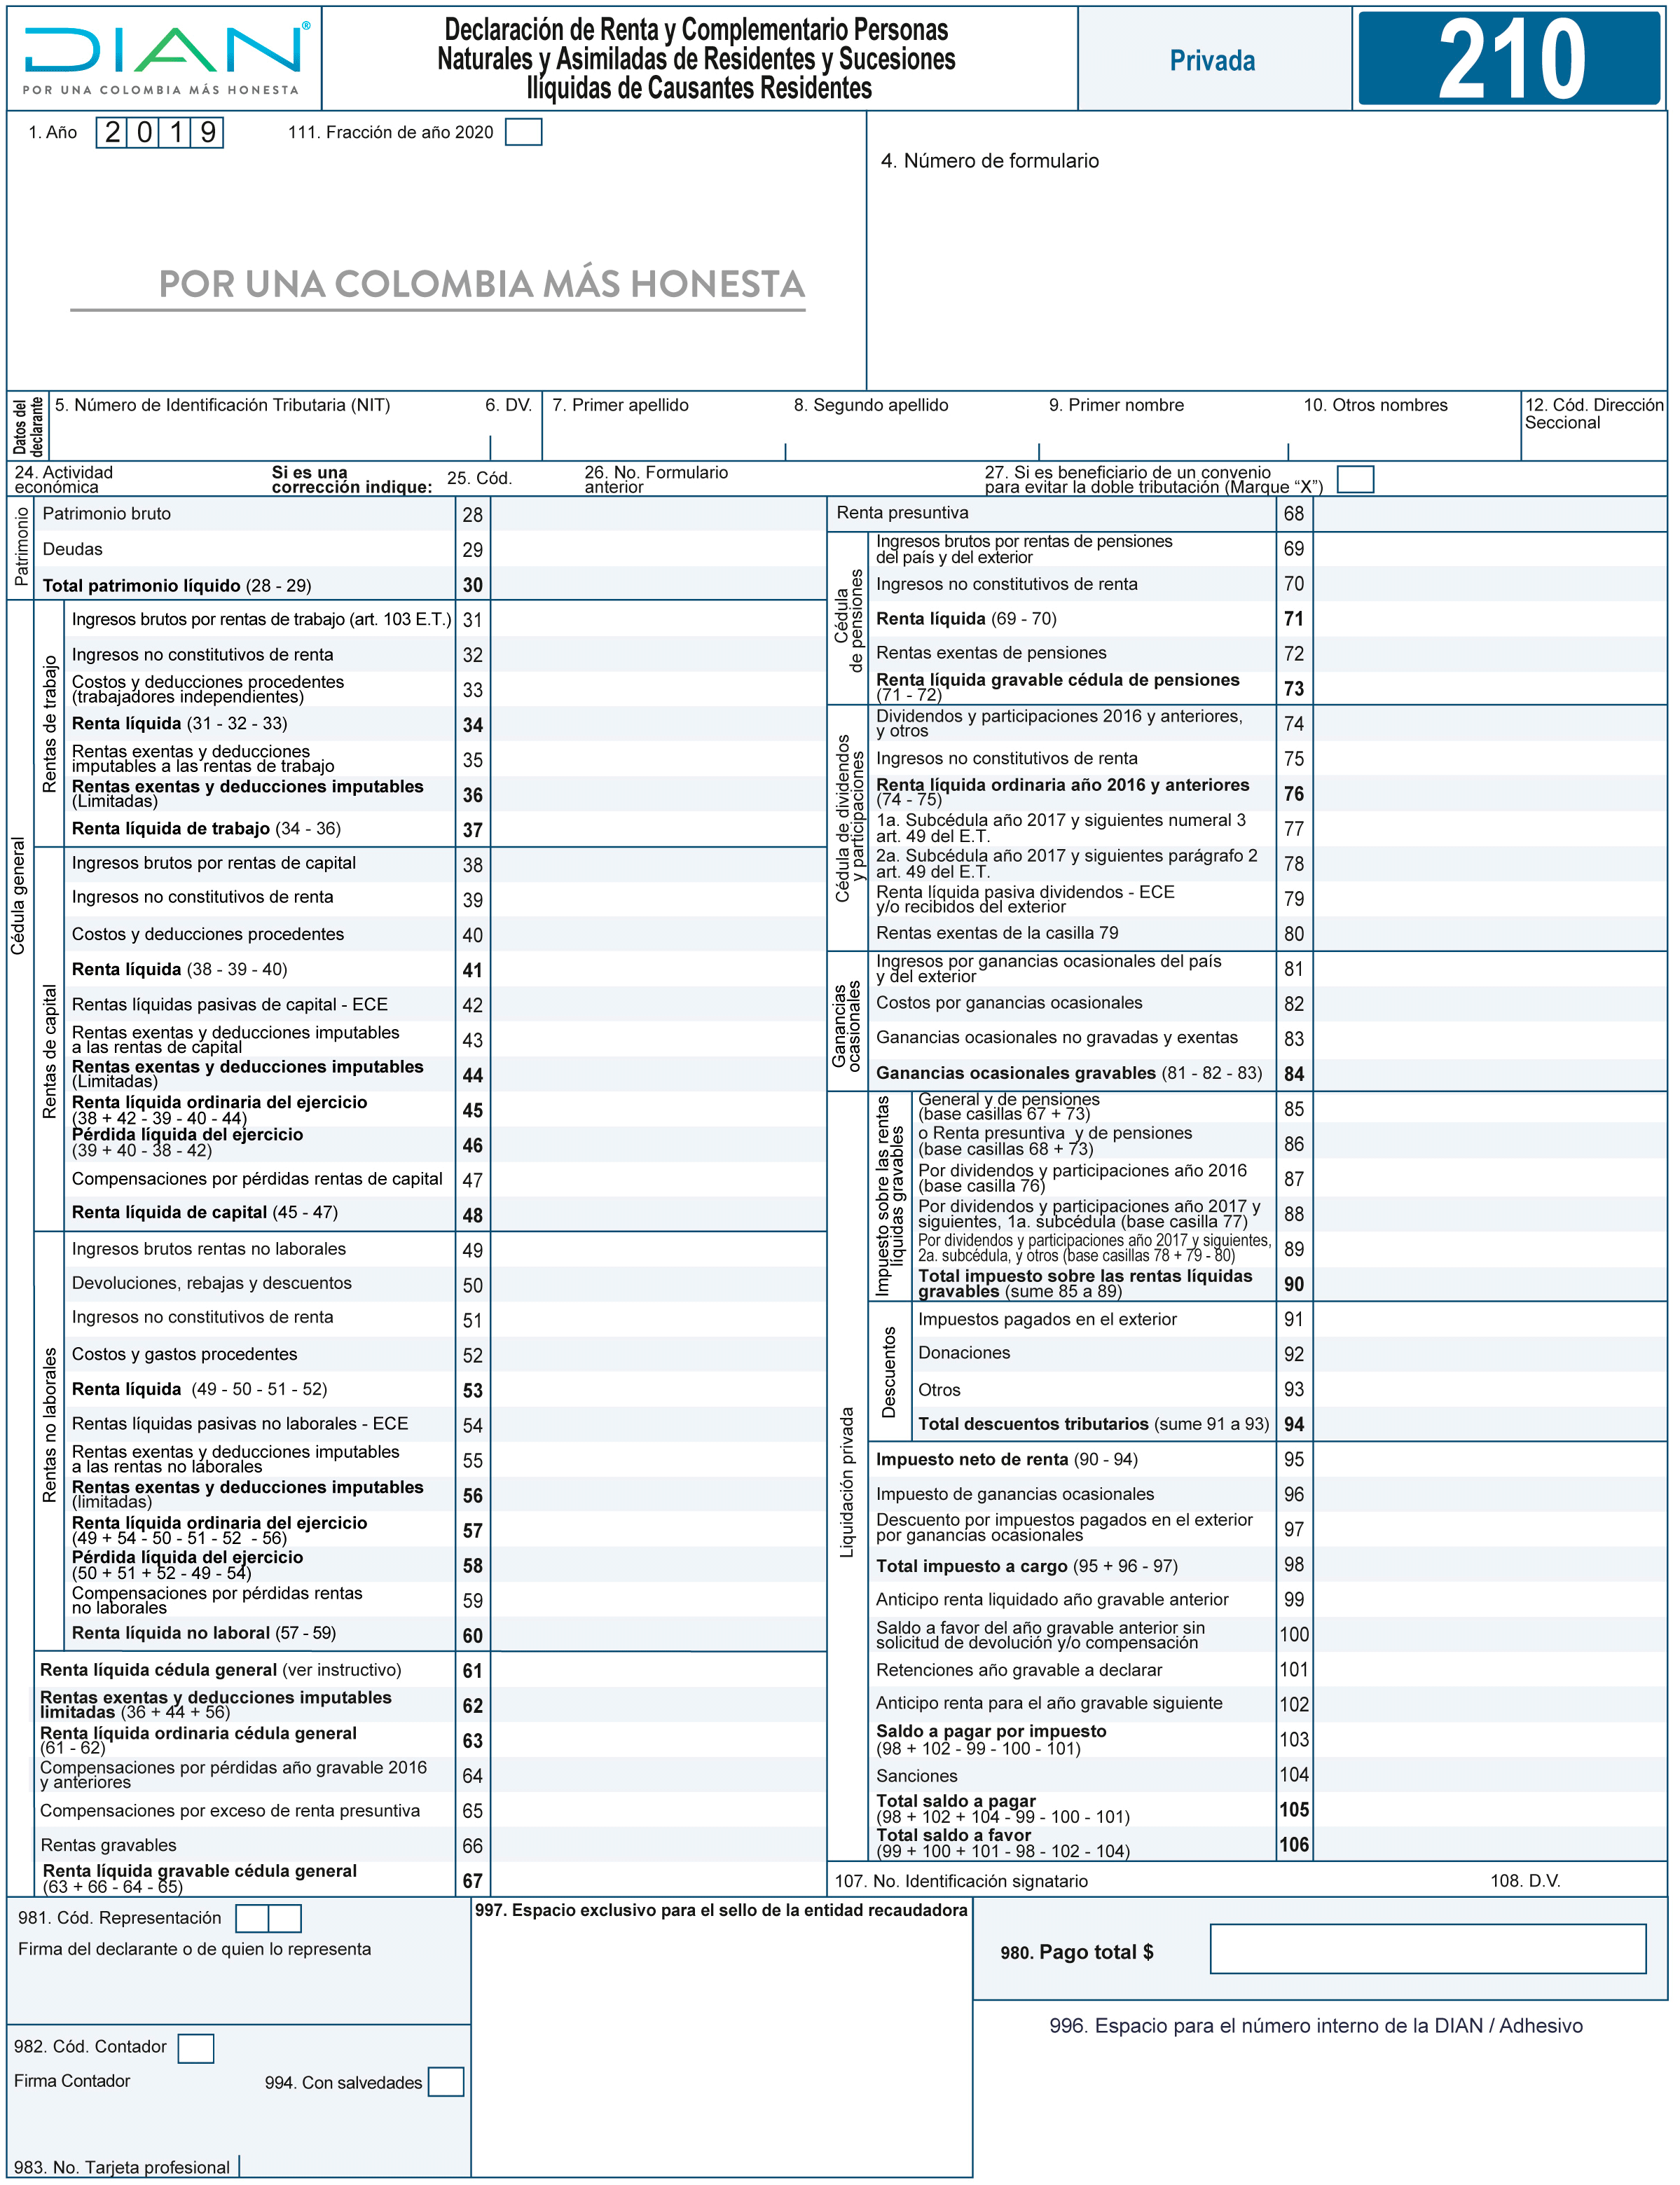Image resolution: width=1680 pixels, height=2185 pixels.
Task: Click the Cód. Contador box
Action: tap(196, 2048)
